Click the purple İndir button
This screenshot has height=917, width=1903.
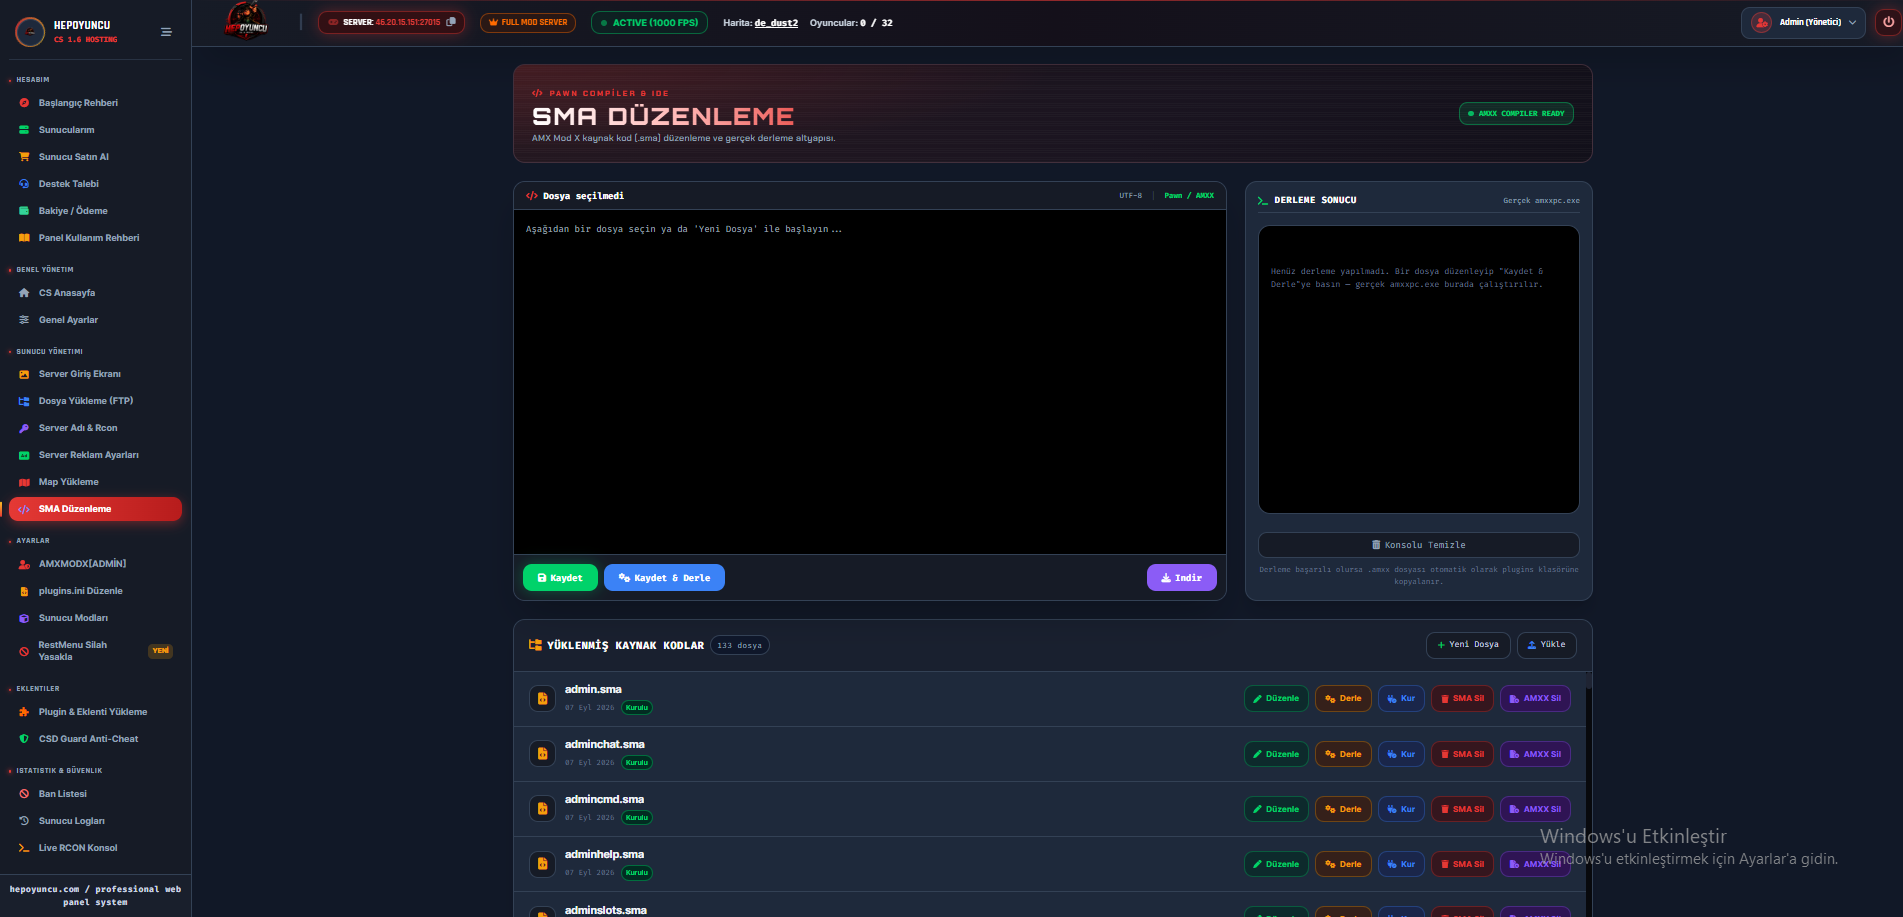1181,578
